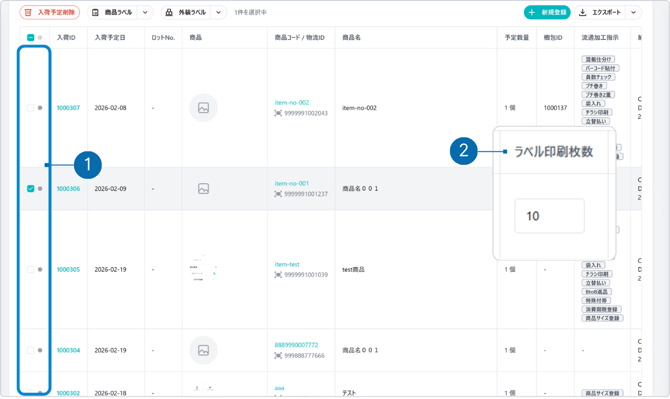Click the ラベル印刷枚数 input field showing 10
The image size is (670, 399).
pos(550,216)
